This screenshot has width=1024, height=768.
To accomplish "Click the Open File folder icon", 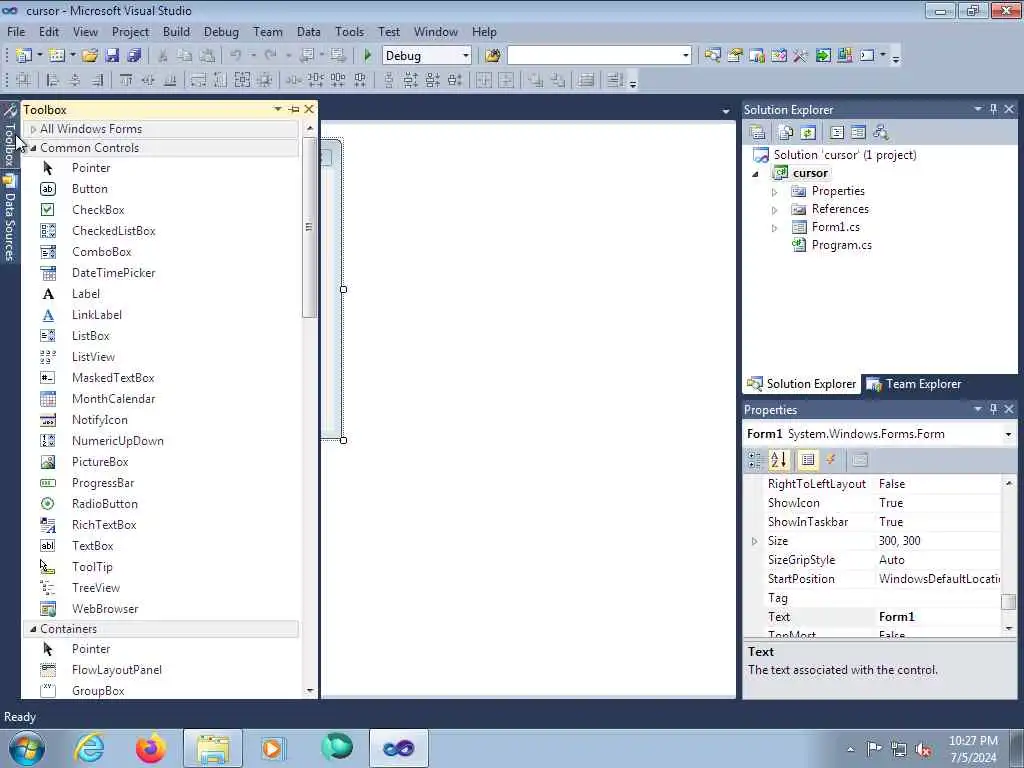I will tap(89, 56).
